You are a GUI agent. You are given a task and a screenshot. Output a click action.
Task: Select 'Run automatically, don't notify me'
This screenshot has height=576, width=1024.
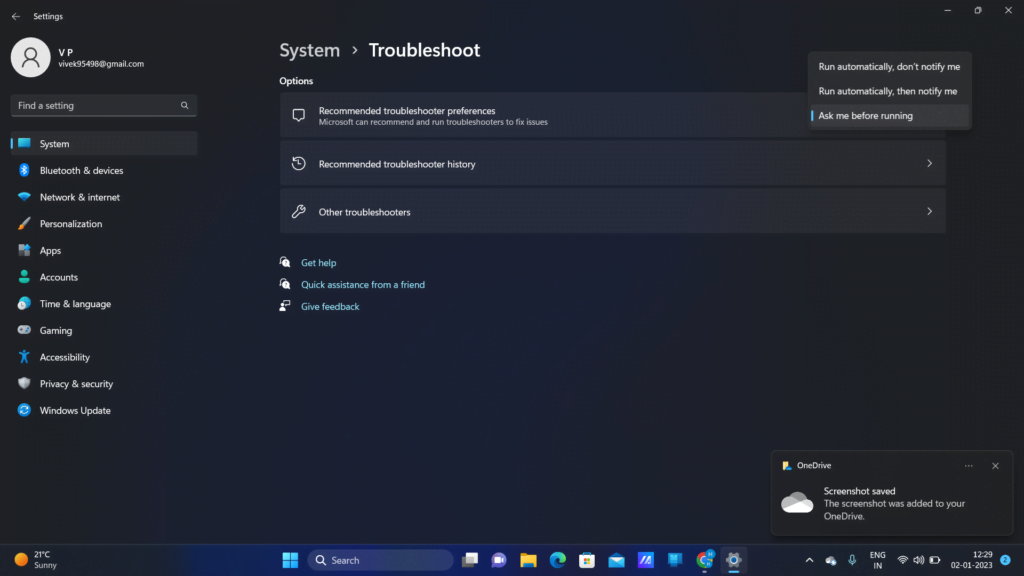point(889,67)
